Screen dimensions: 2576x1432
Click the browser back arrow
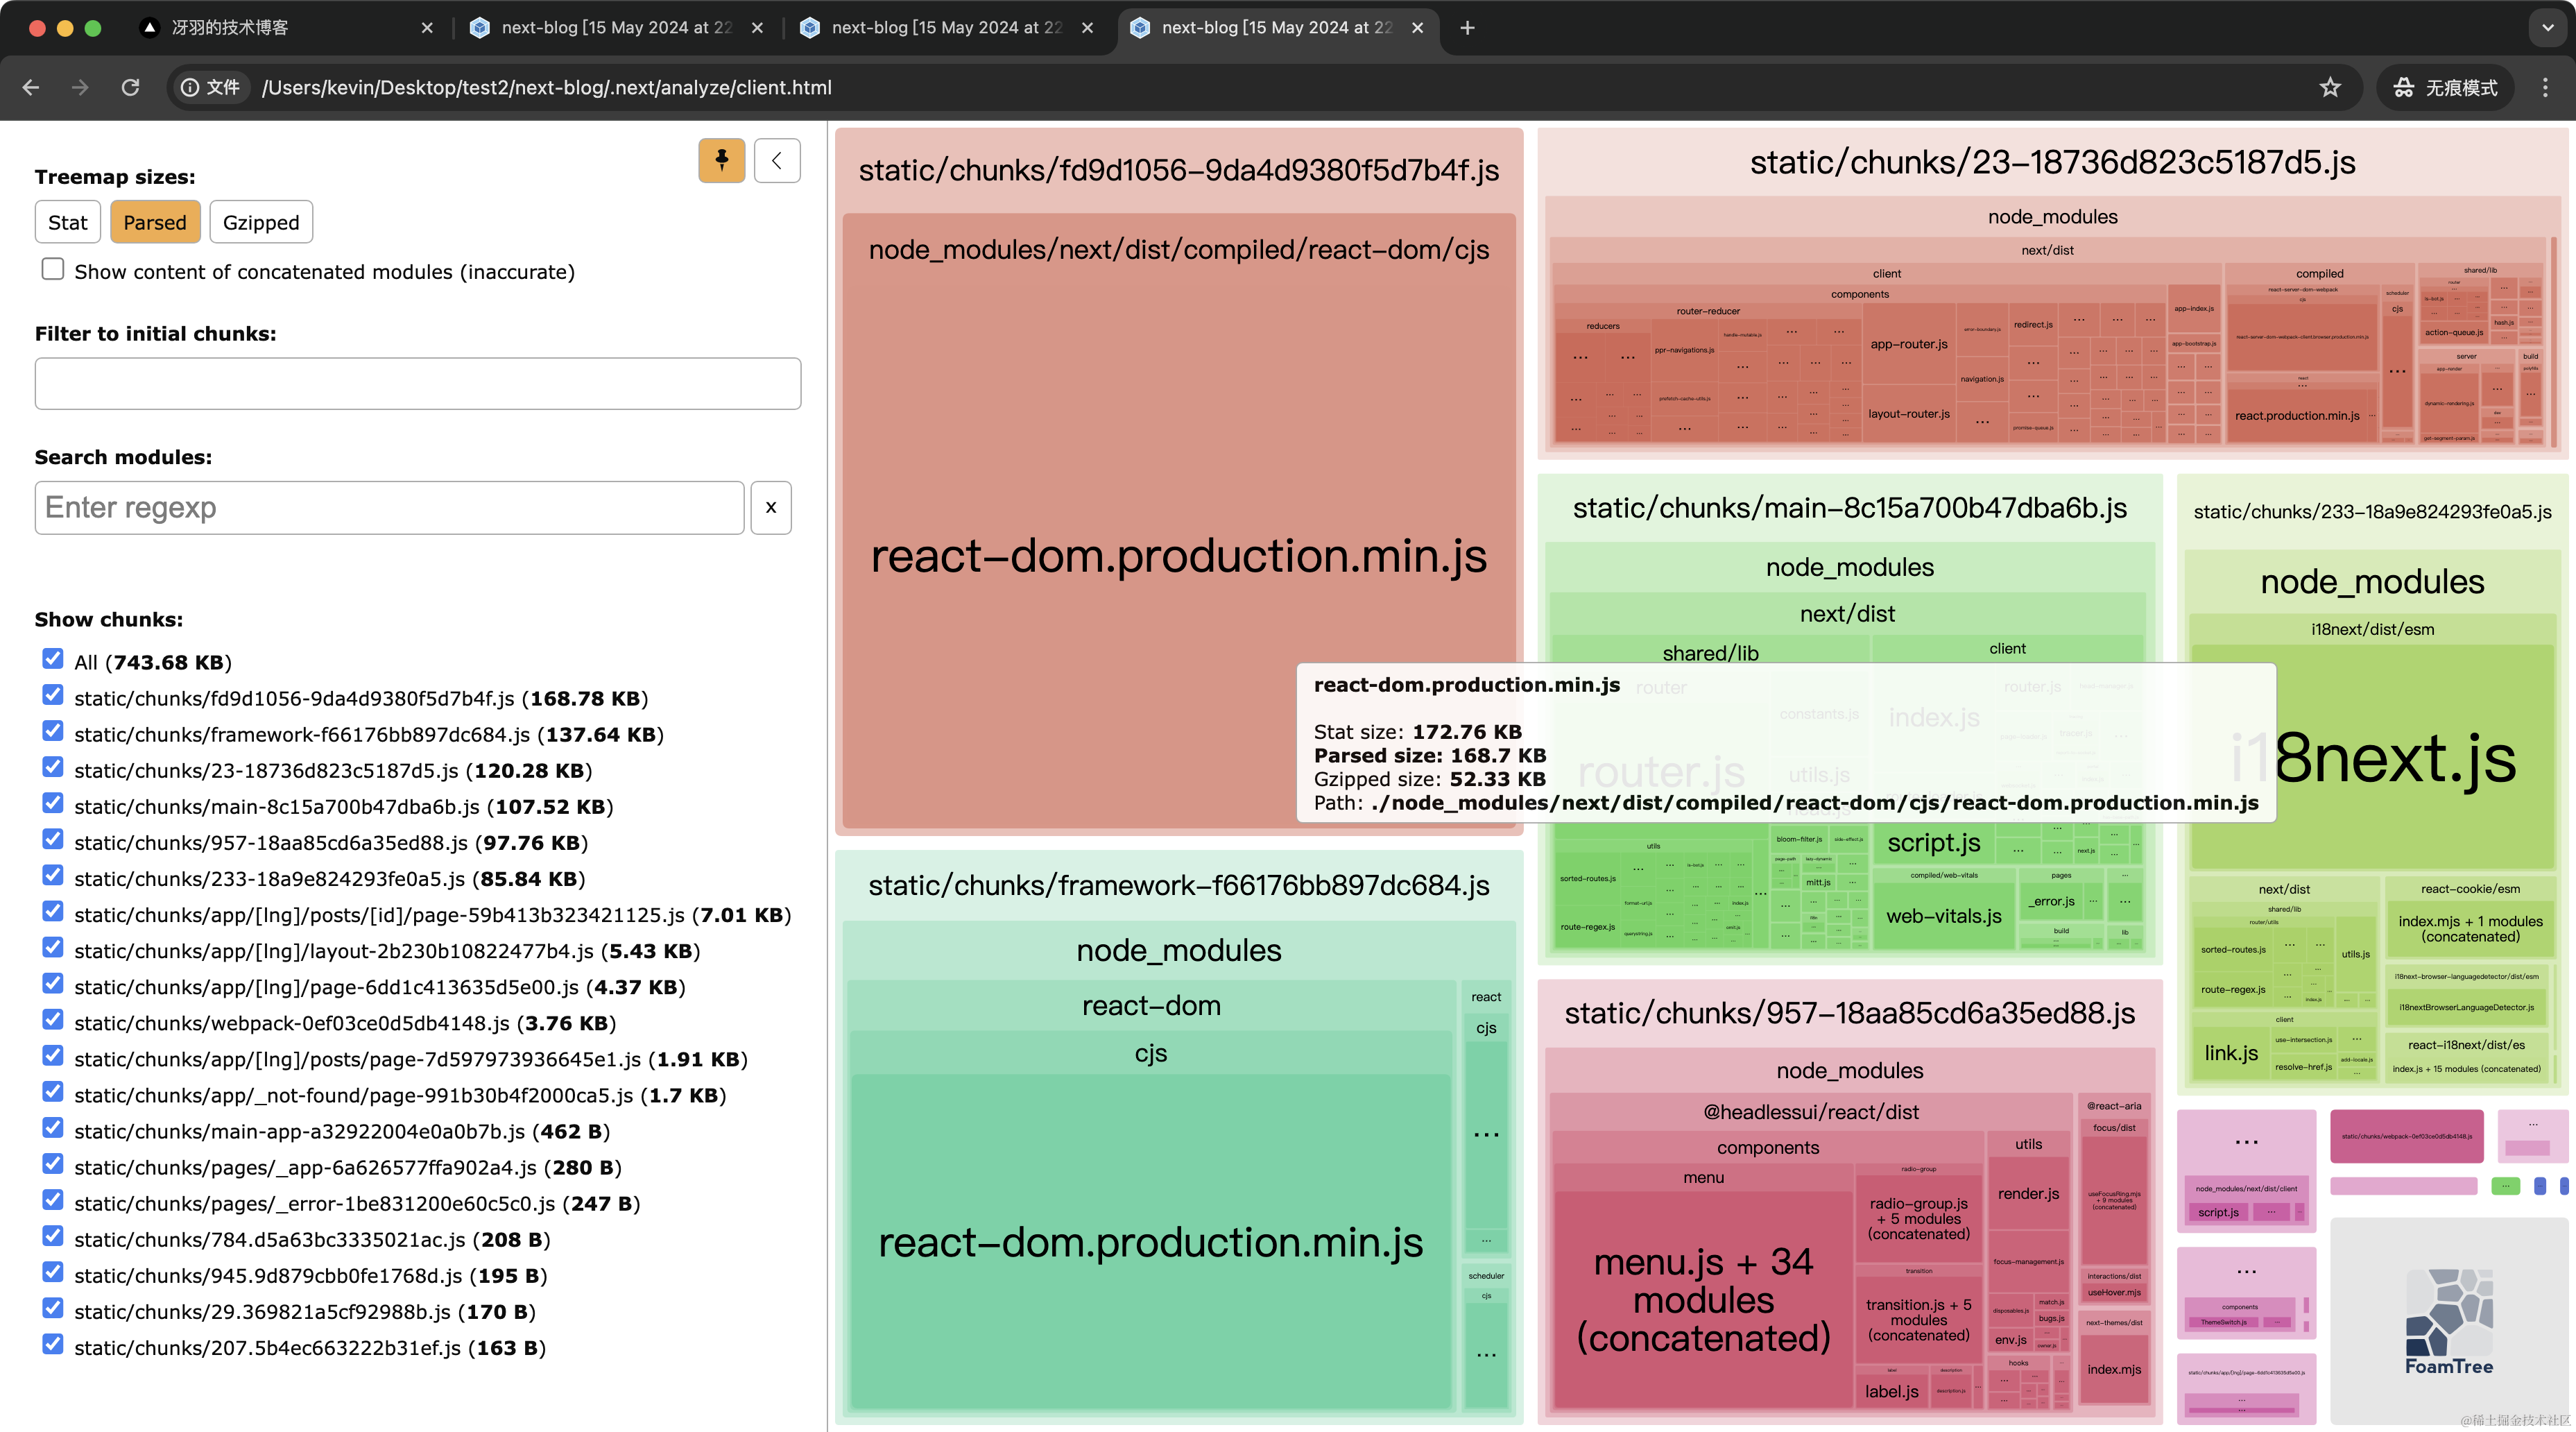pyautogui.click(x=31, y=88)
